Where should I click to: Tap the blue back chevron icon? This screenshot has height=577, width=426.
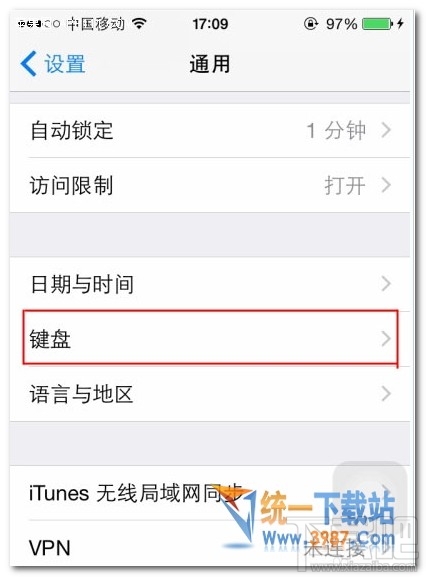[28, 63]
